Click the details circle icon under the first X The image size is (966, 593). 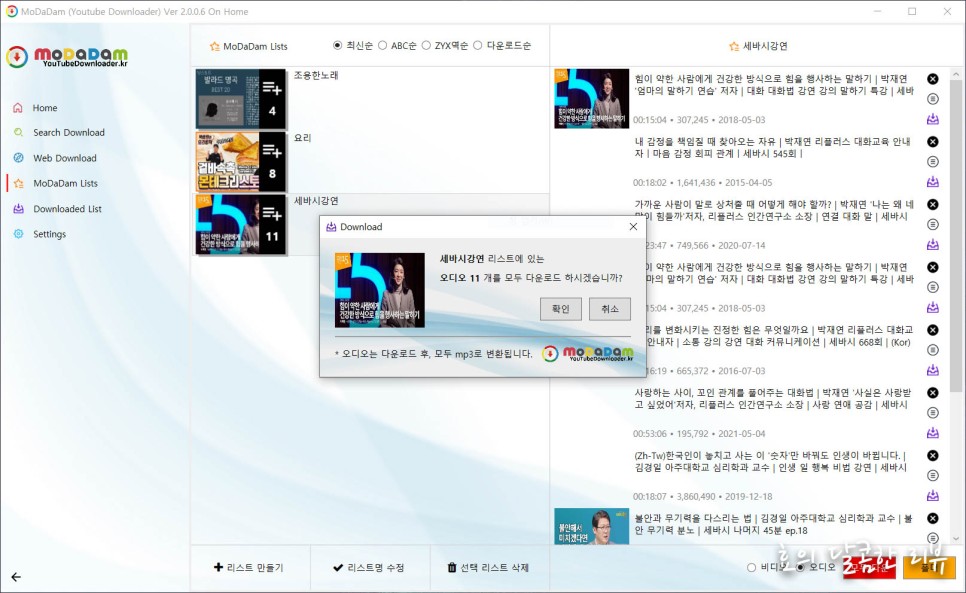click(933, 99)
